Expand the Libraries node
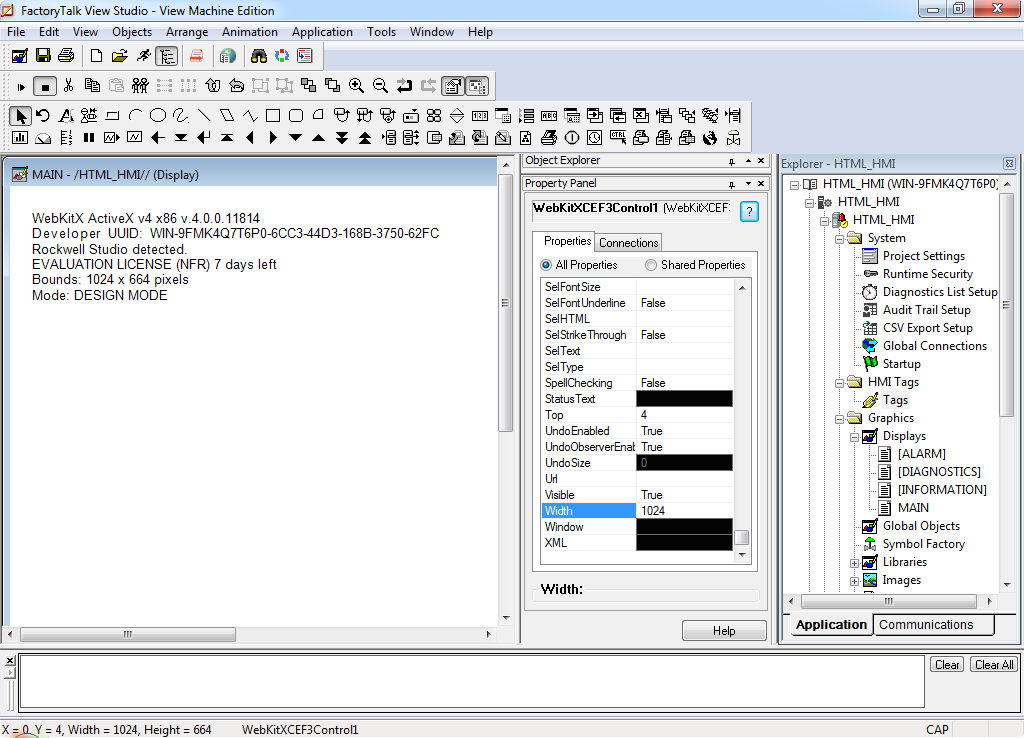 (x=854, y=563)
